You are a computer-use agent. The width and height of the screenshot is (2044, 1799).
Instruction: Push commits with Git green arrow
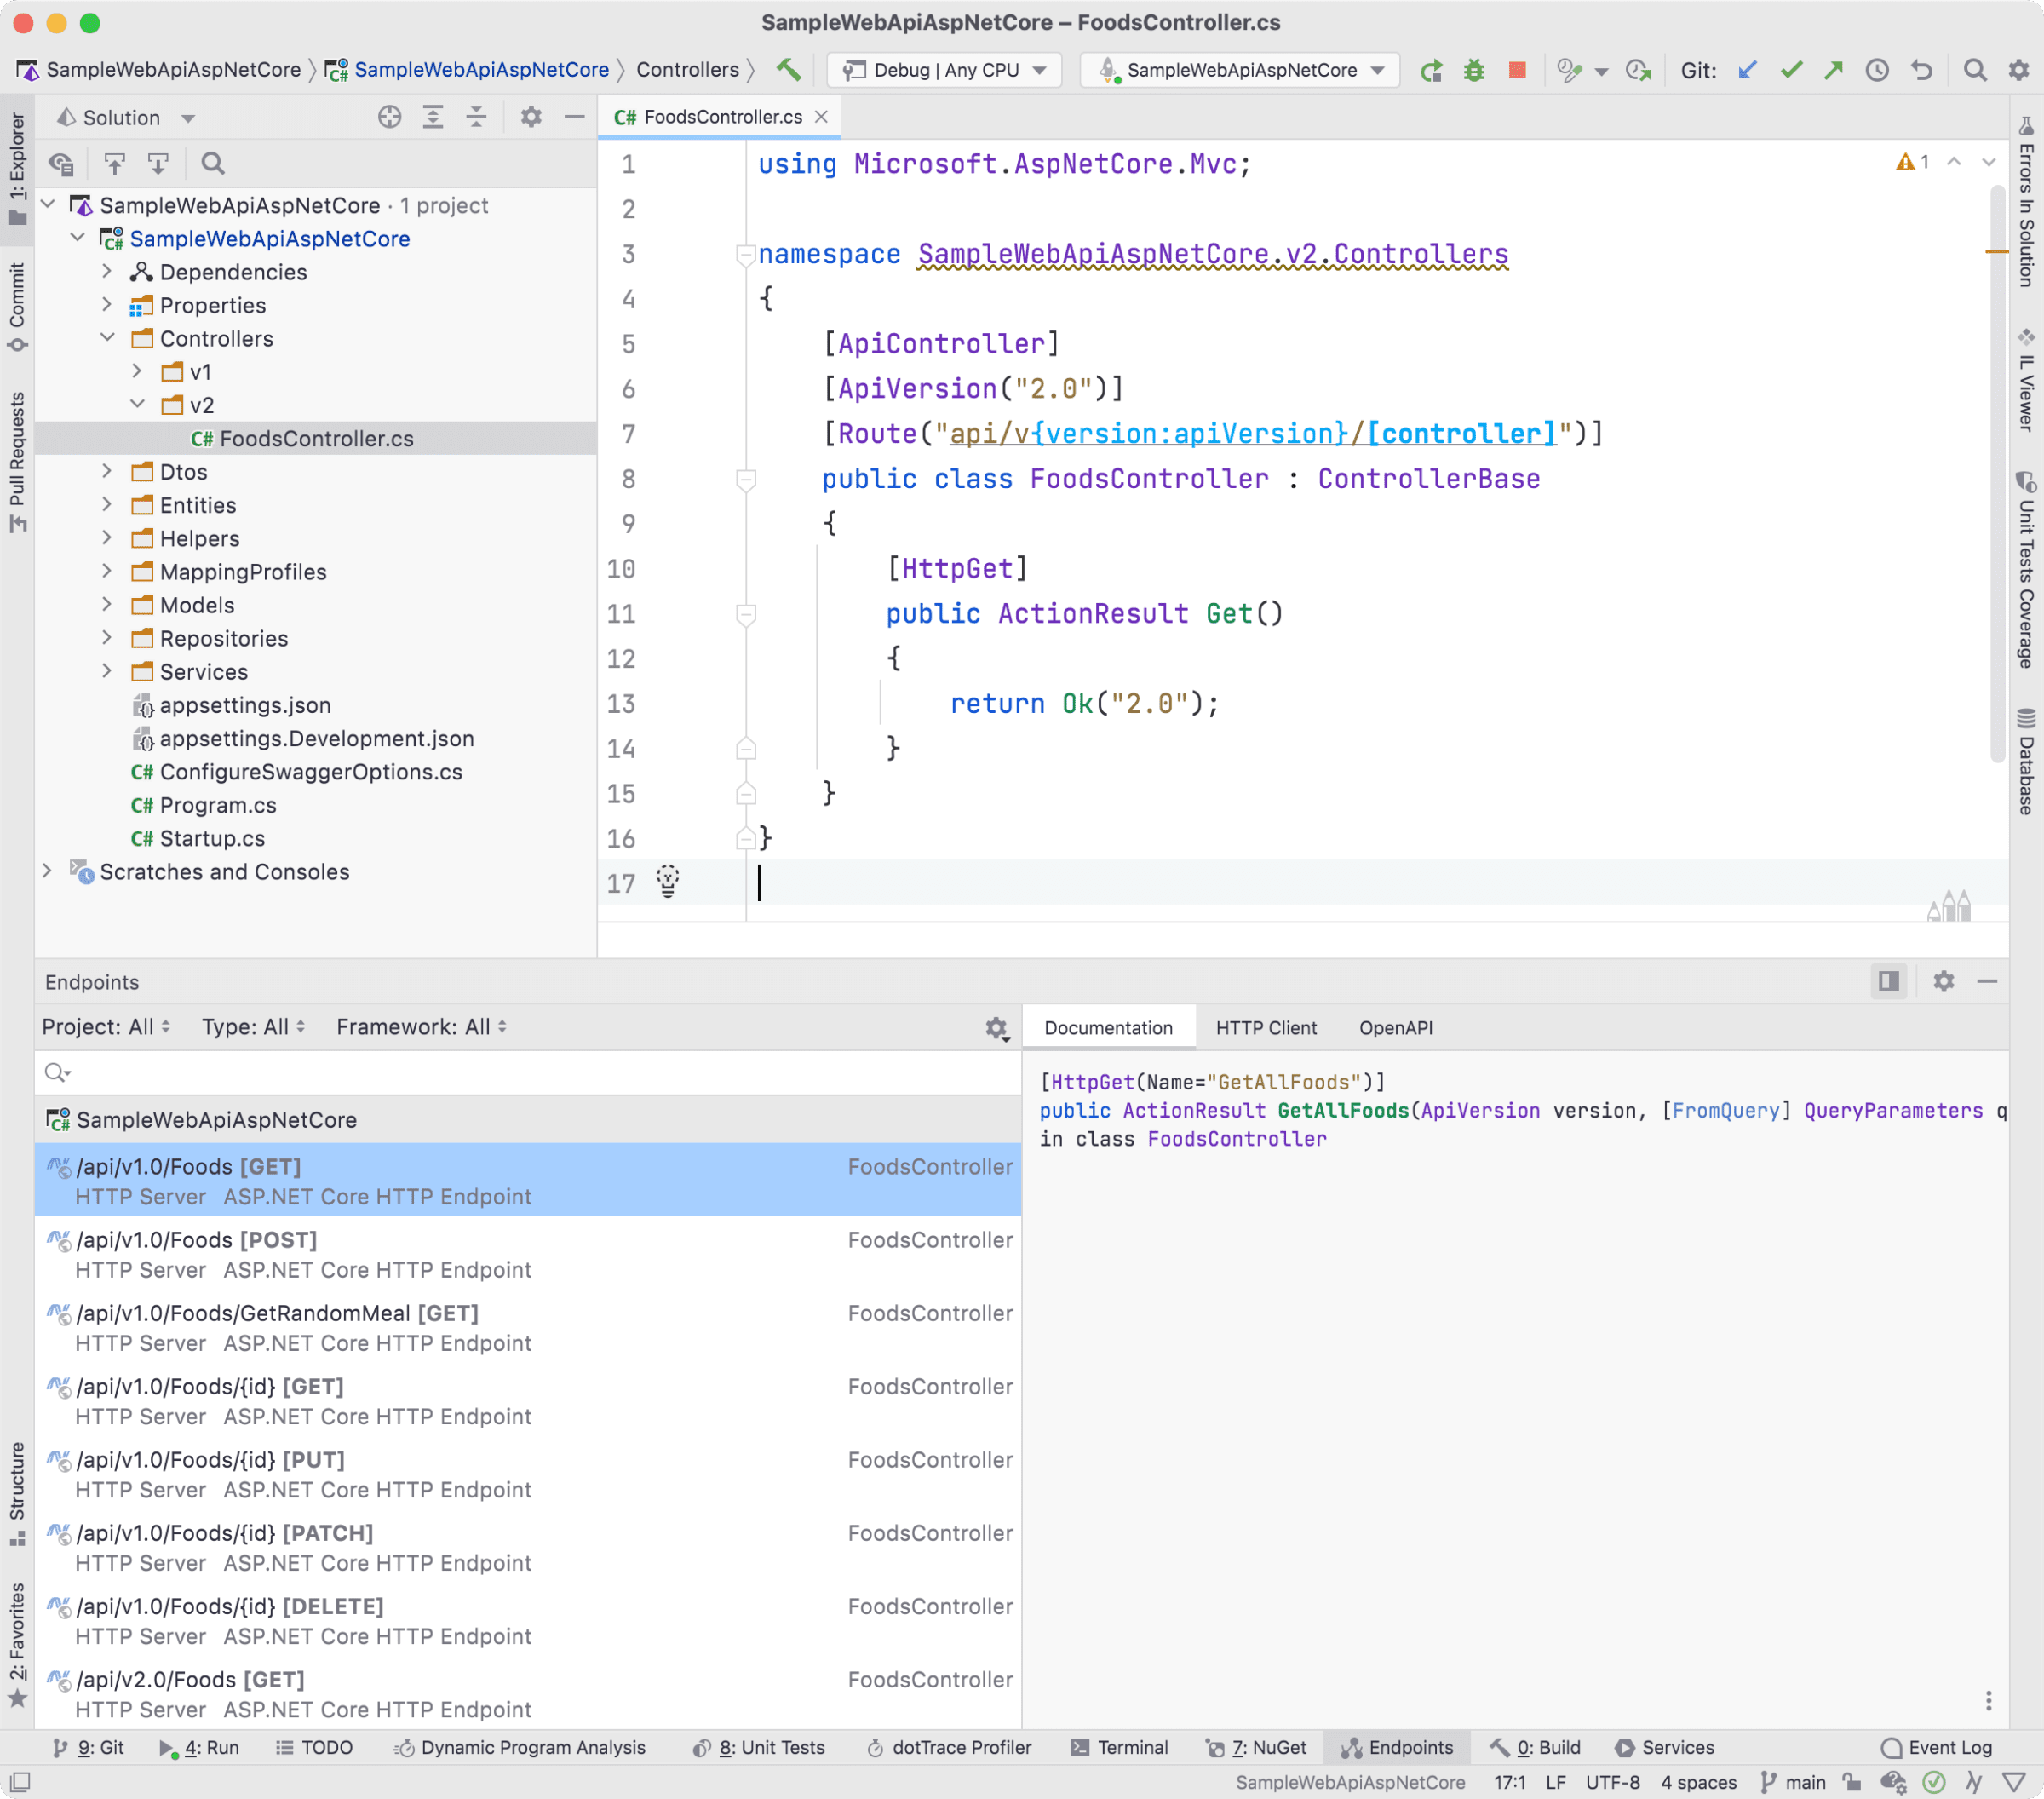tap(1833, 70)
